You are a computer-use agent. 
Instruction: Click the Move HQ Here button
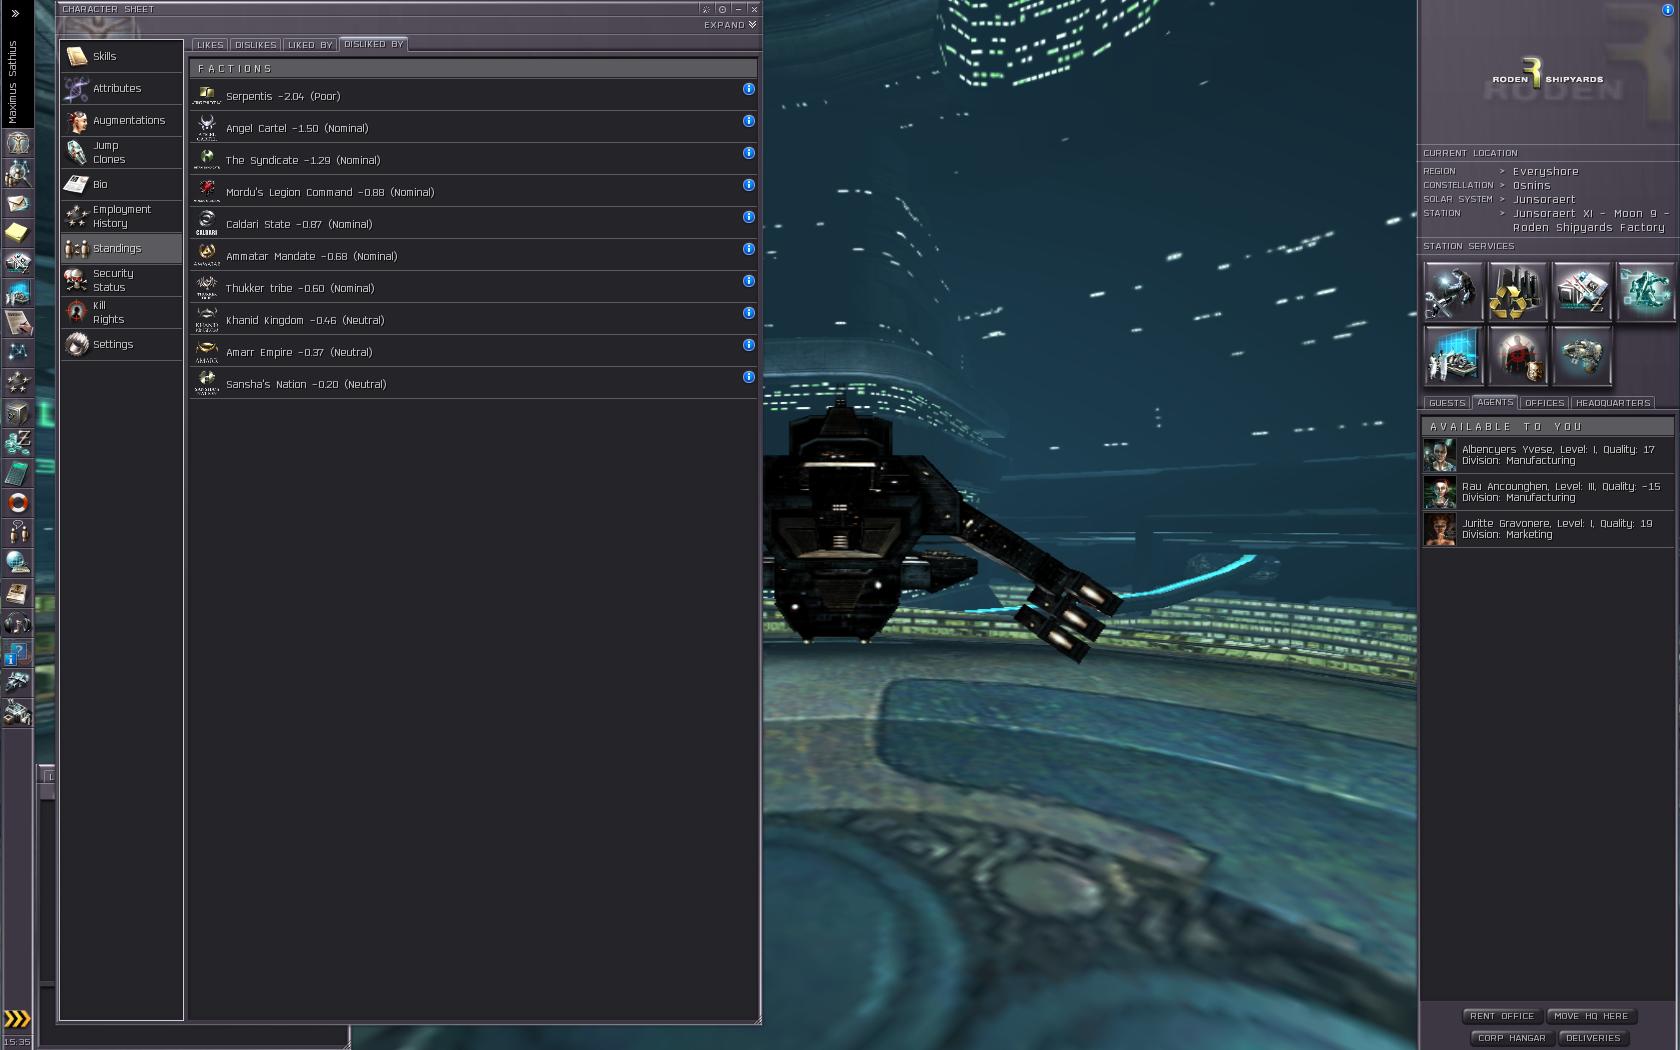(x=1591, y=1016)
